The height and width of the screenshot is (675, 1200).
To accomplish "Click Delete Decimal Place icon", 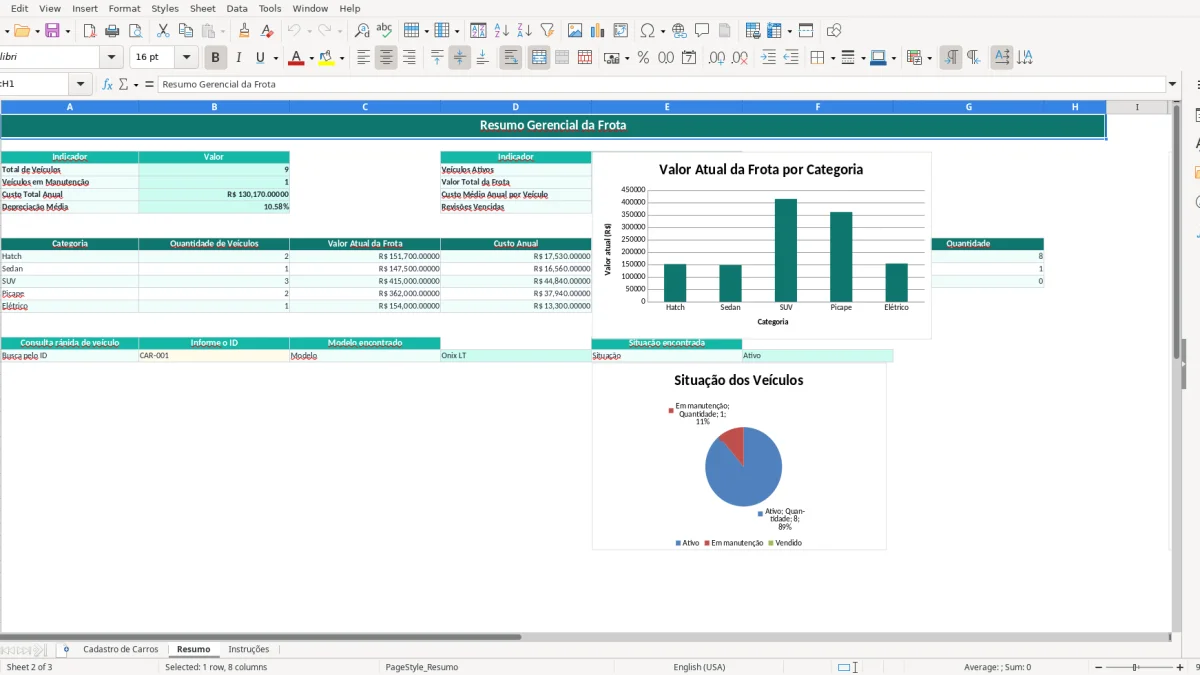I will coord(740,58).
